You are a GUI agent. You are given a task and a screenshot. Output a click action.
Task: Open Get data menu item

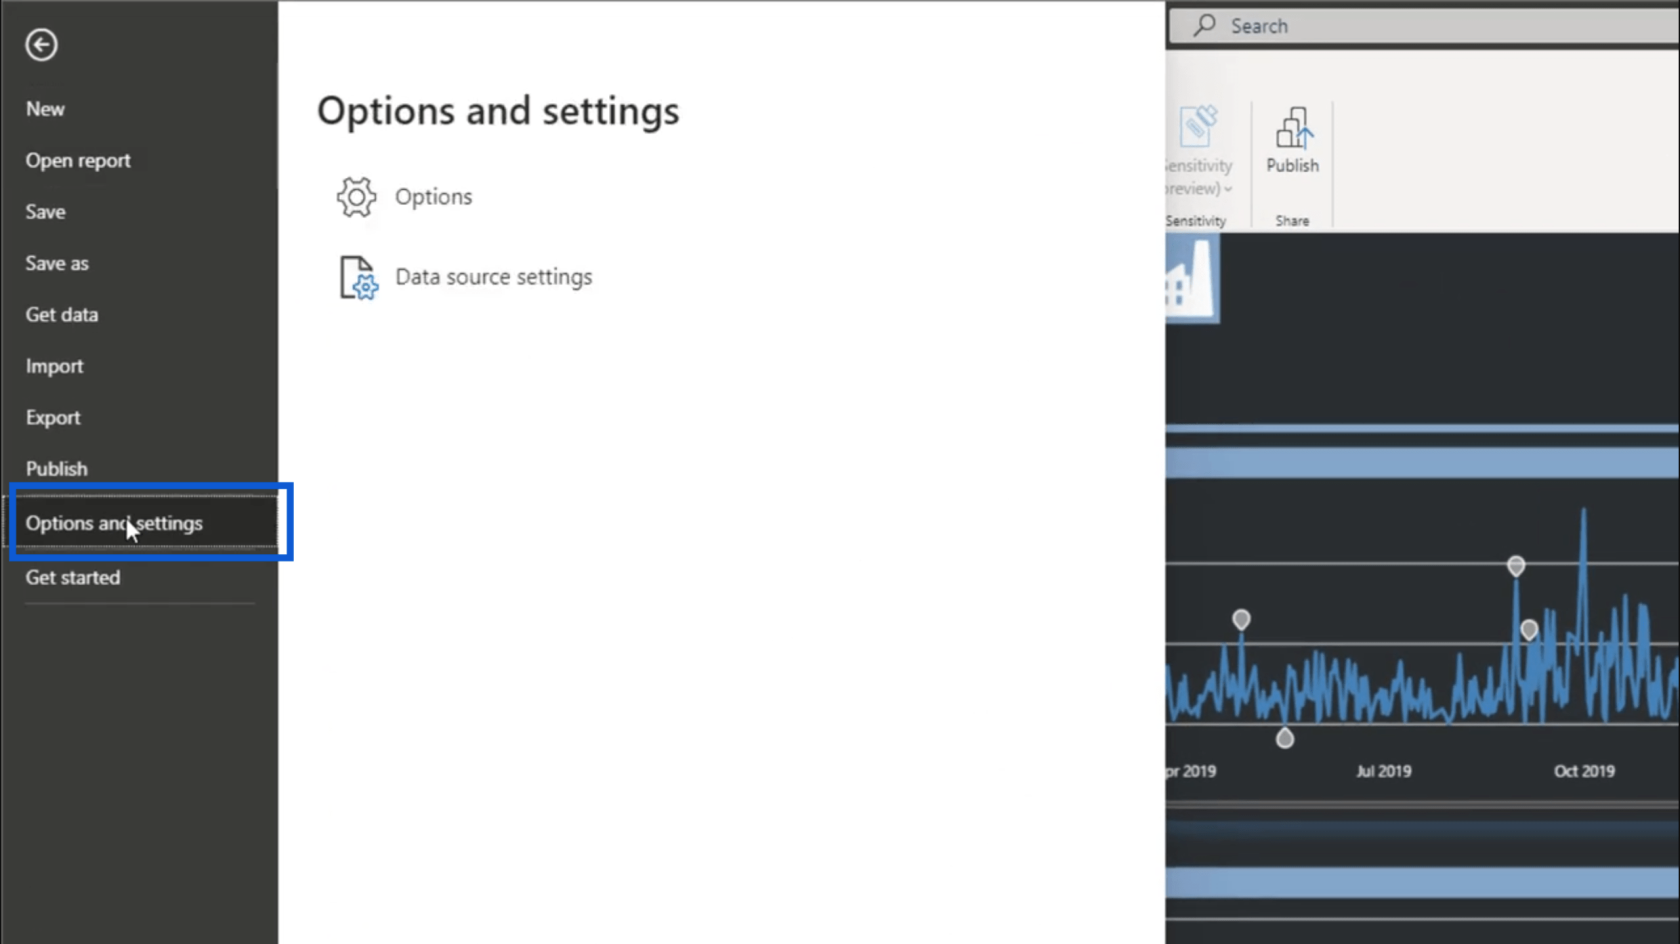[x=62, y=315]
